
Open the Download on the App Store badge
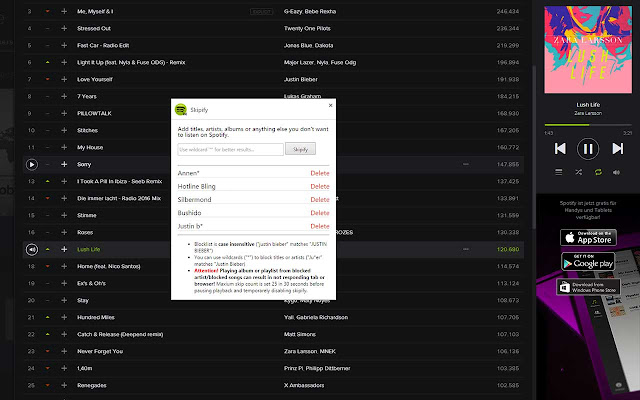pos(588,237)
